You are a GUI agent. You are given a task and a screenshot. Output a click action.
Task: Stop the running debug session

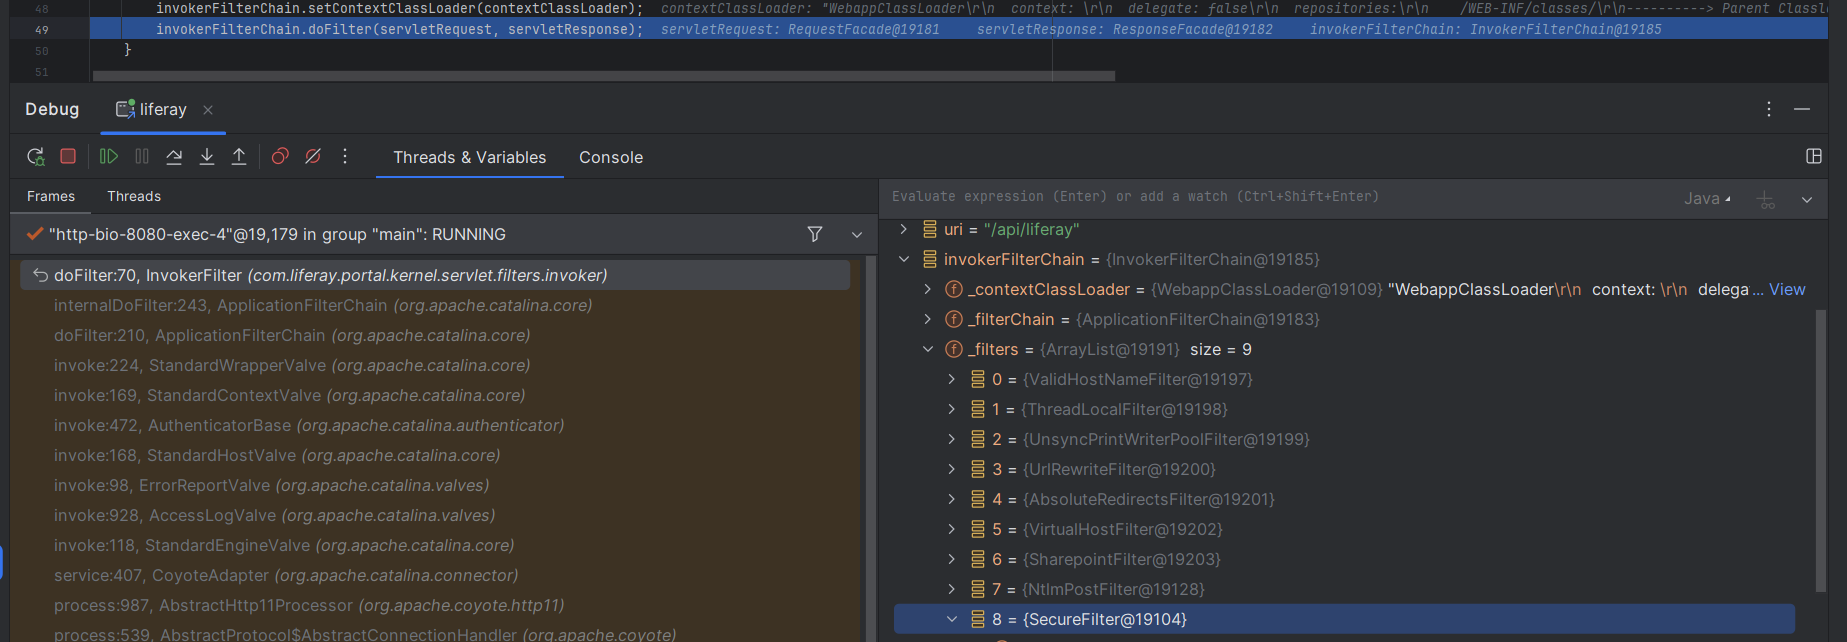tap(68, 157)
